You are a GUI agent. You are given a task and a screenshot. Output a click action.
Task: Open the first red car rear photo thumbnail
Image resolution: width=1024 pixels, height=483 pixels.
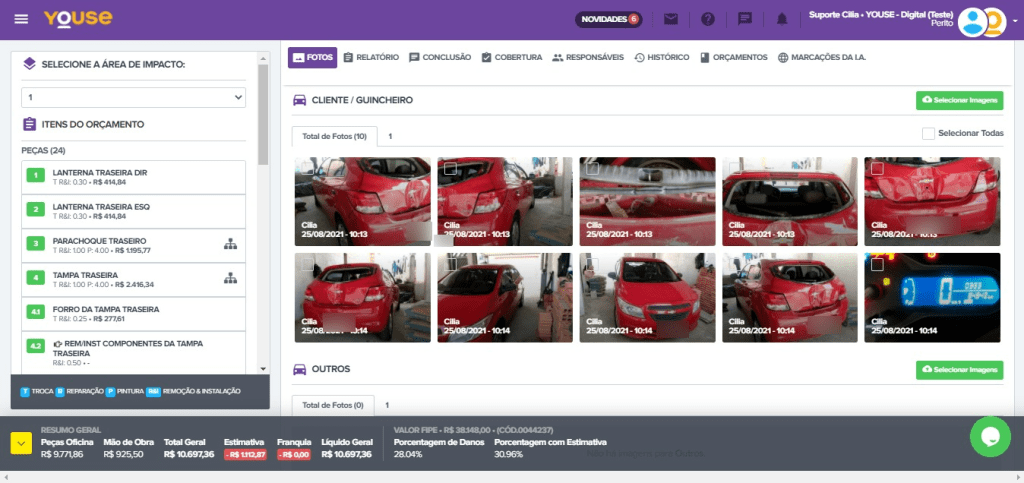[362, 202]
